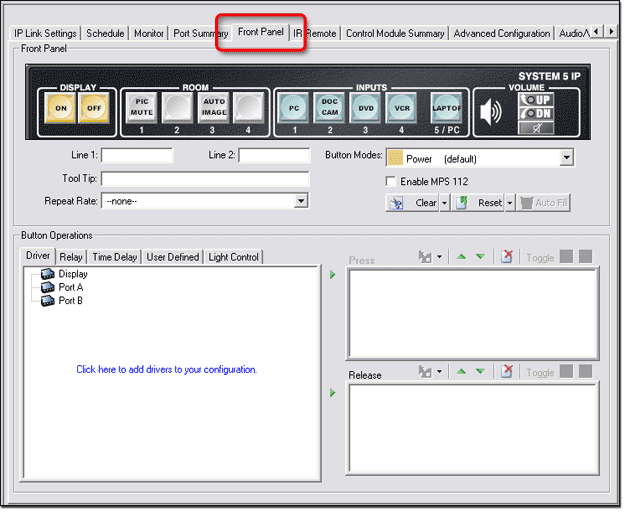Click Toggle in the Press section
The width and height of the screenshot is (630, 513).
pos(540,258)
